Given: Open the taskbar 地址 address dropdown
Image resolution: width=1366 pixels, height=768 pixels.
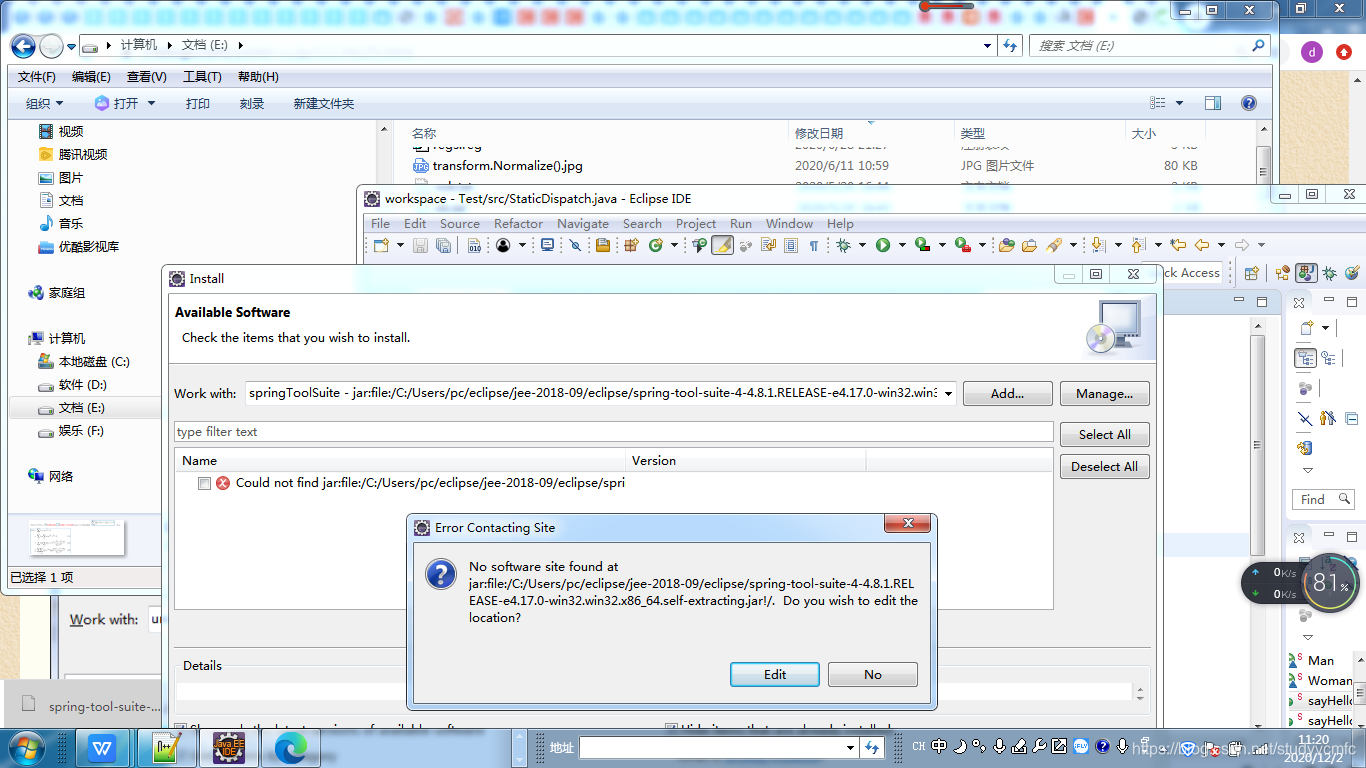Looking at the screenshot, I should pyautogui.click(x=850, y=747).
